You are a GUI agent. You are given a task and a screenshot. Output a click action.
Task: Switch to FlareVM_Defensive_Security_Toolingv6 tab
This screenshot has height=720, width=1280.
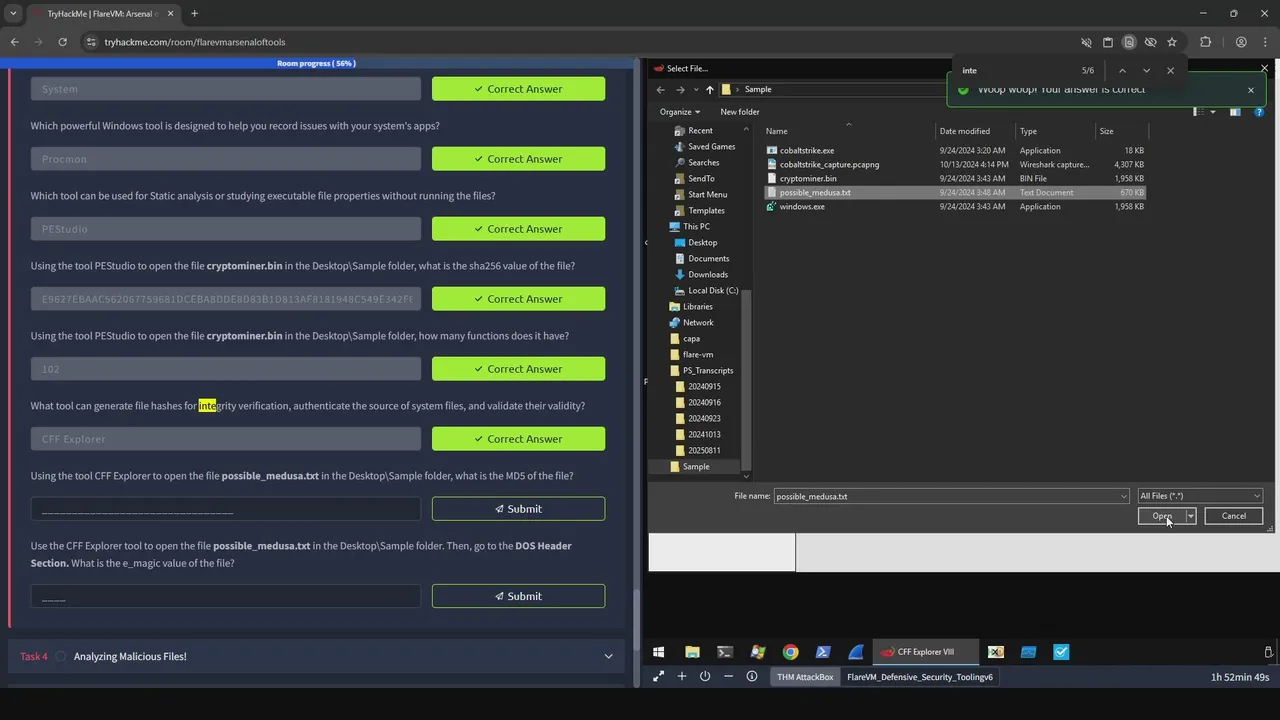(919, 677)
